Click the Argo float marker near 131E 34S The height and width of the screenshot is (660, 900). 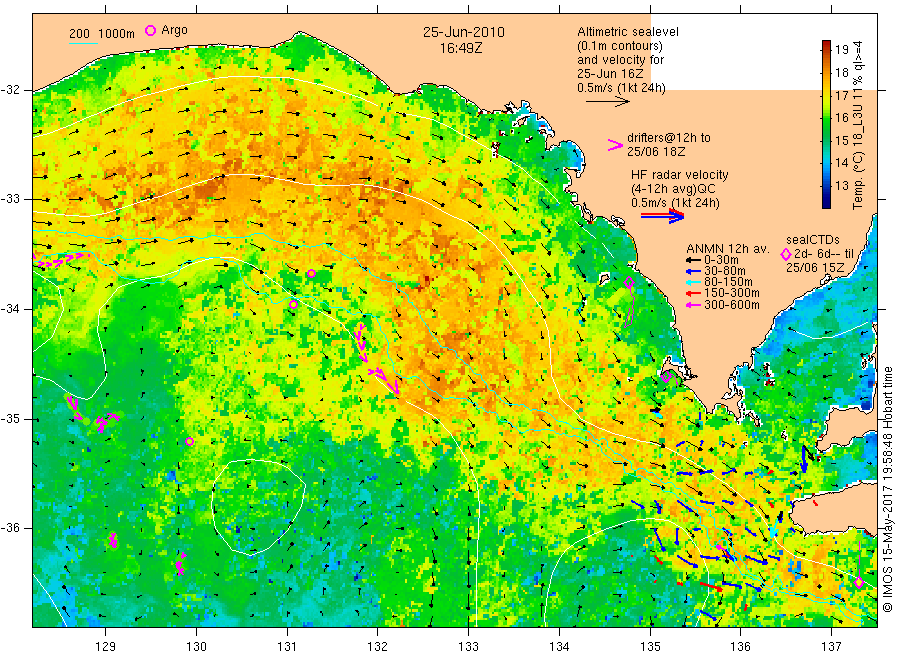[x=293, y=304]
